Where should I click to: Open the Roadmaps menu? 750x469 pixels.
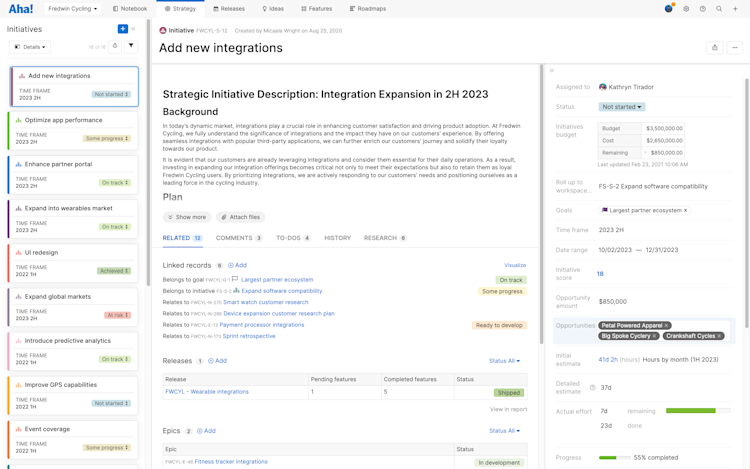tap(368, 9)
